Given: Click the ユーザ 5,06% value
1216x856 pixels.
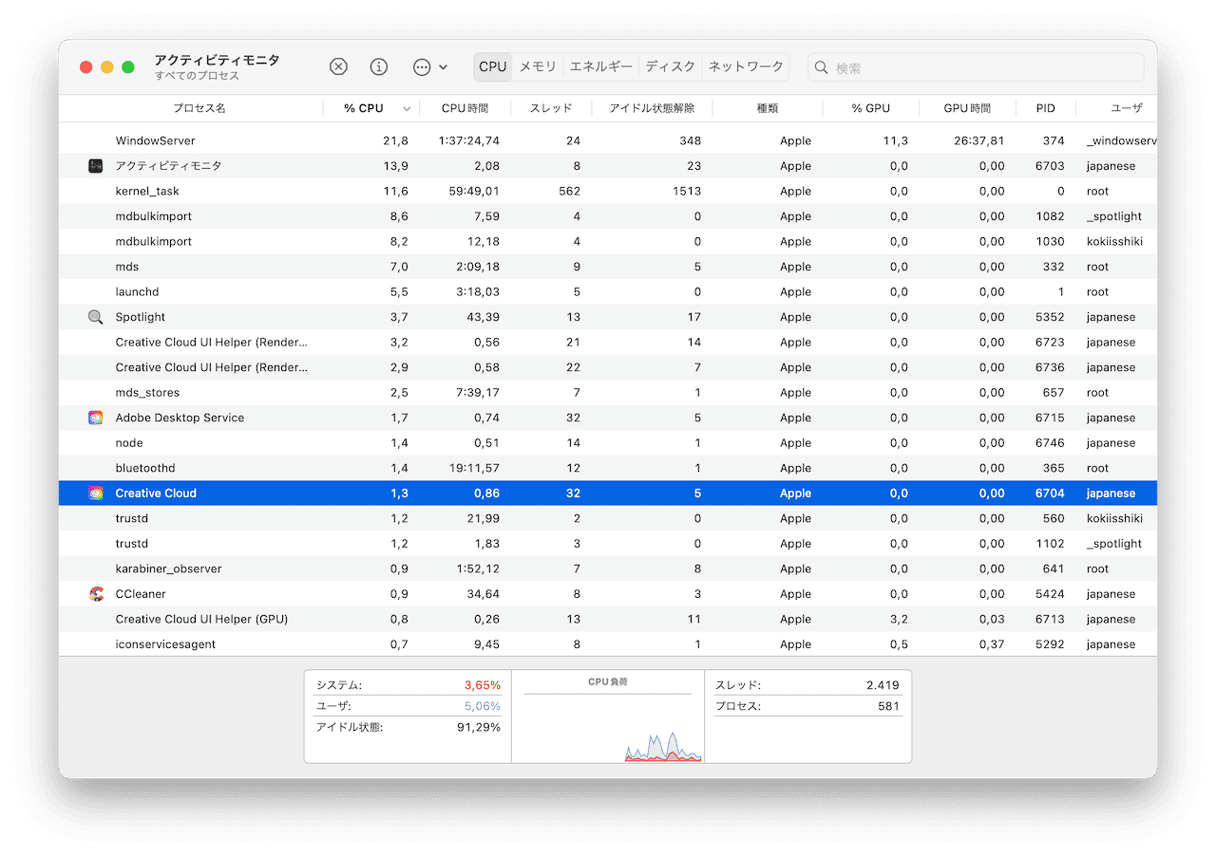Looking at the screenshot, I should [482, 706].
